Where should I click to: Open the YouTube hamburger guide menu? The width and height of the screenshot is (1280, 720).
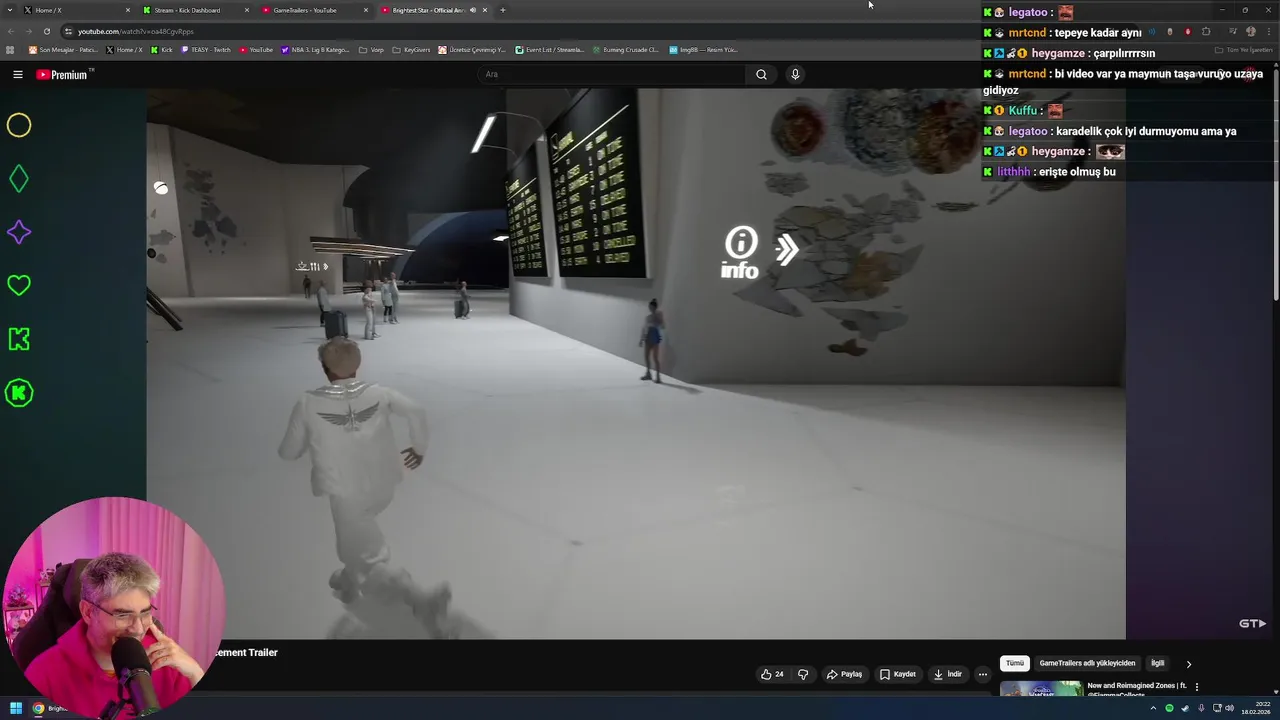(x=17, y=74)
